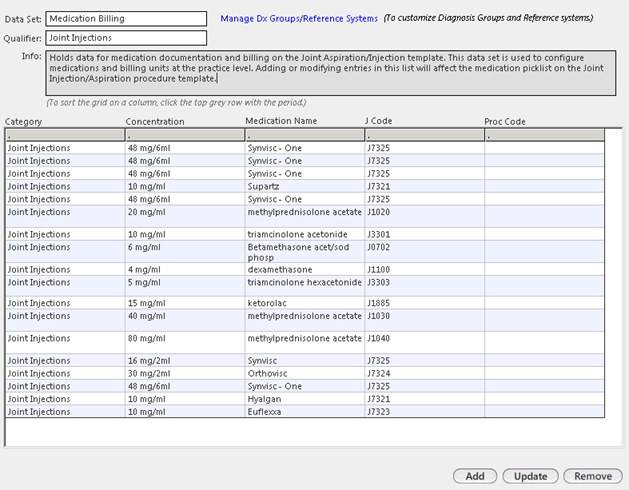Select Joint Injections category in Euflexxa row
629x490 pixels.
[x=65, y=411]
